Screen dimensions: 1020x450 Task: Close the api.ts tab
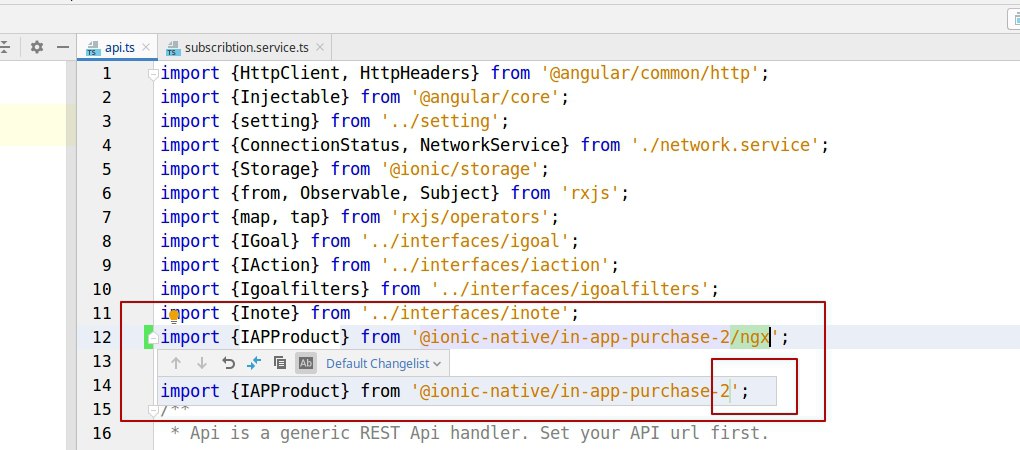pos(146,47)
